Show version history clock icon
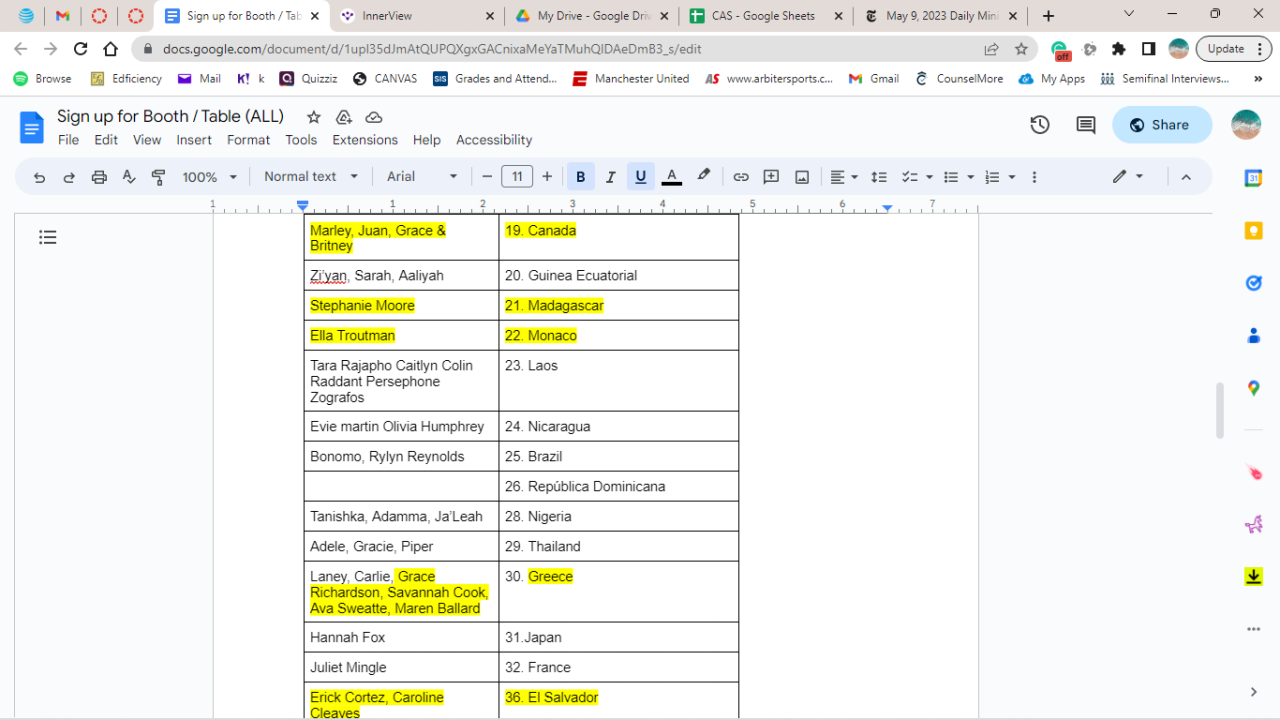 pos(1040,125)
